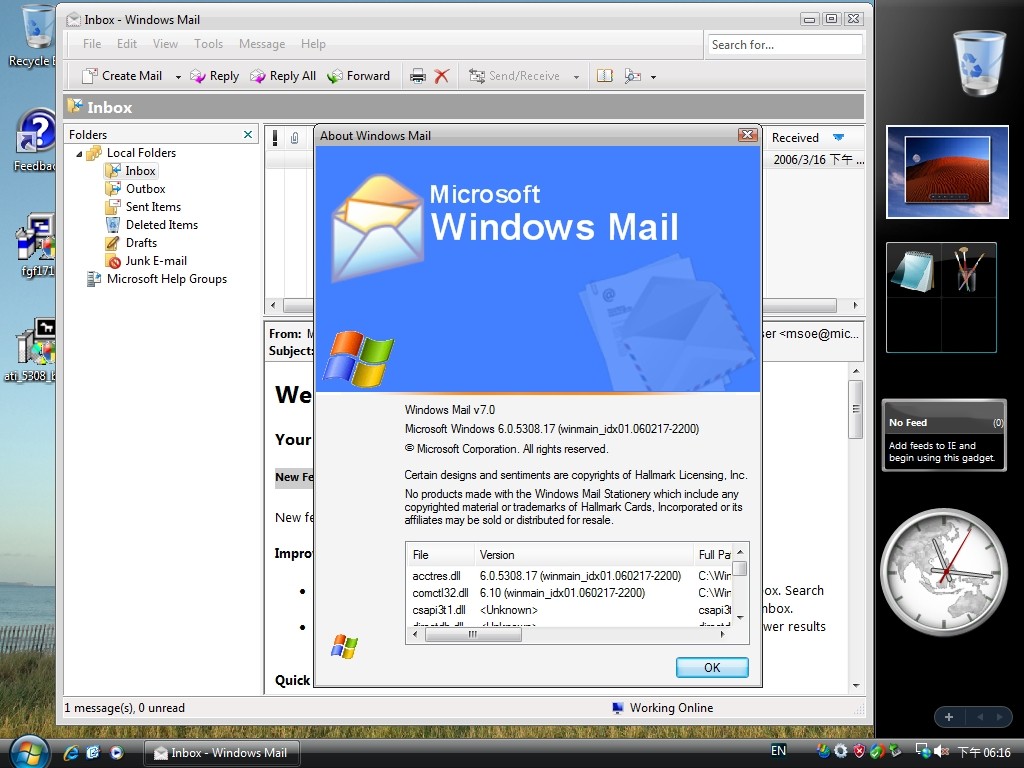Click the file list scroll right arrow

tap(722, 634)
